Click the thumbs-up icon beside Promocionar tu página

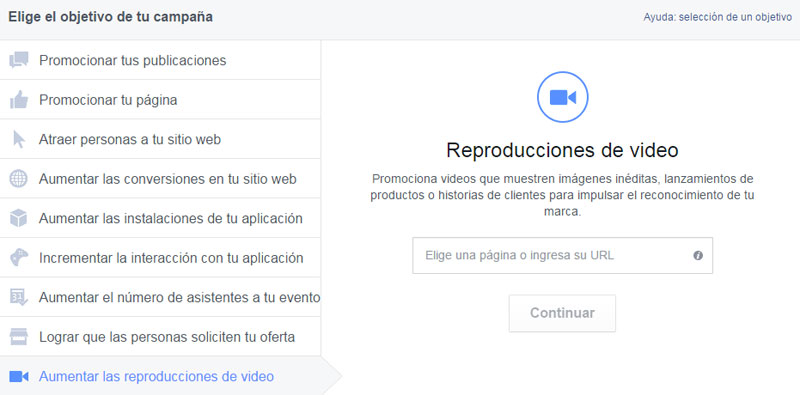18,100
